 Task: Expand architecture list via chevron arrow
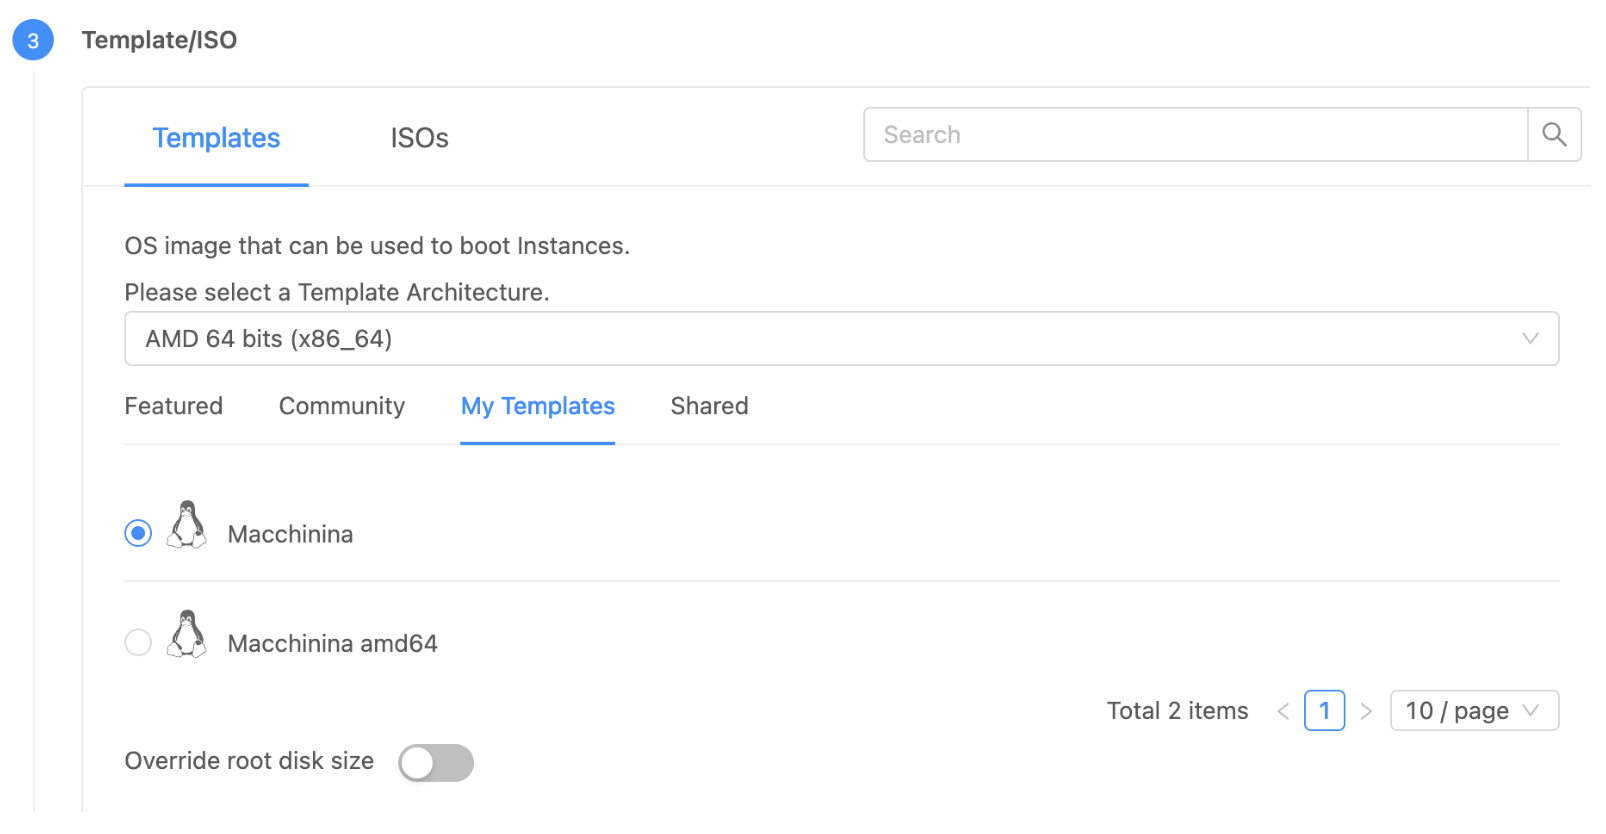click(x=1529, y=339)
